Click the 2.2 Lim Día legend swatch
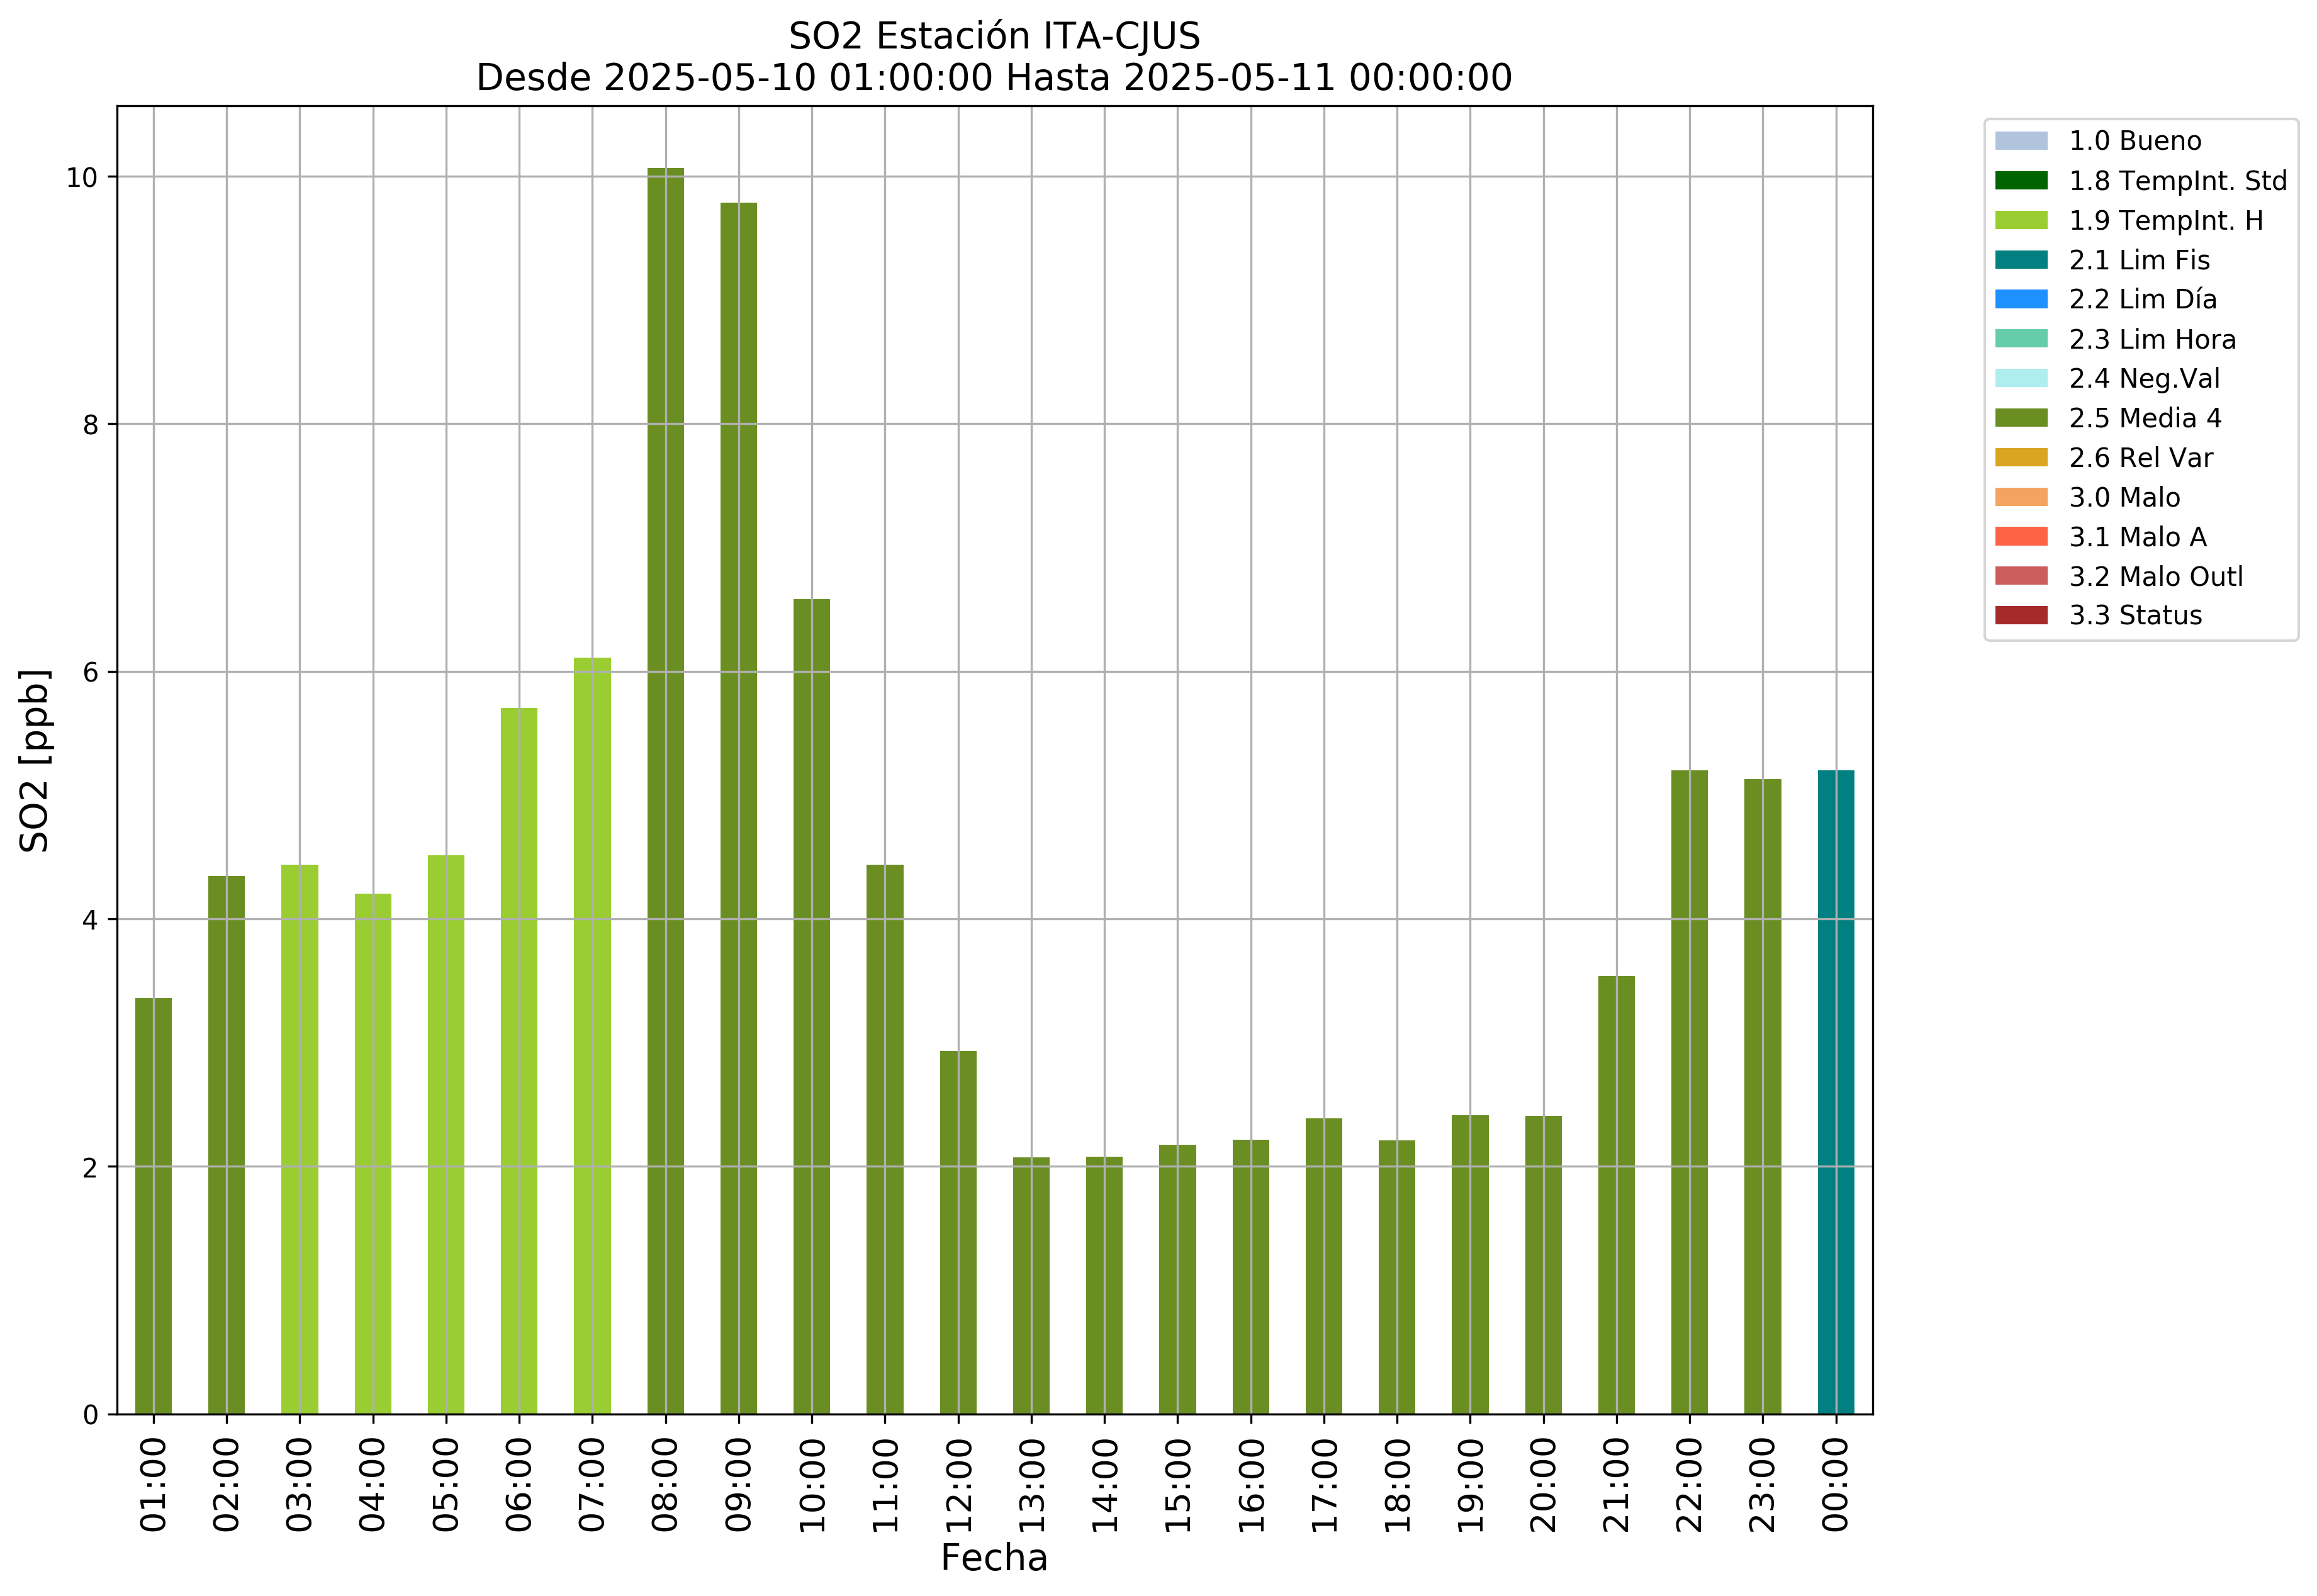2317x1596 pixels. pos(2020,299)
